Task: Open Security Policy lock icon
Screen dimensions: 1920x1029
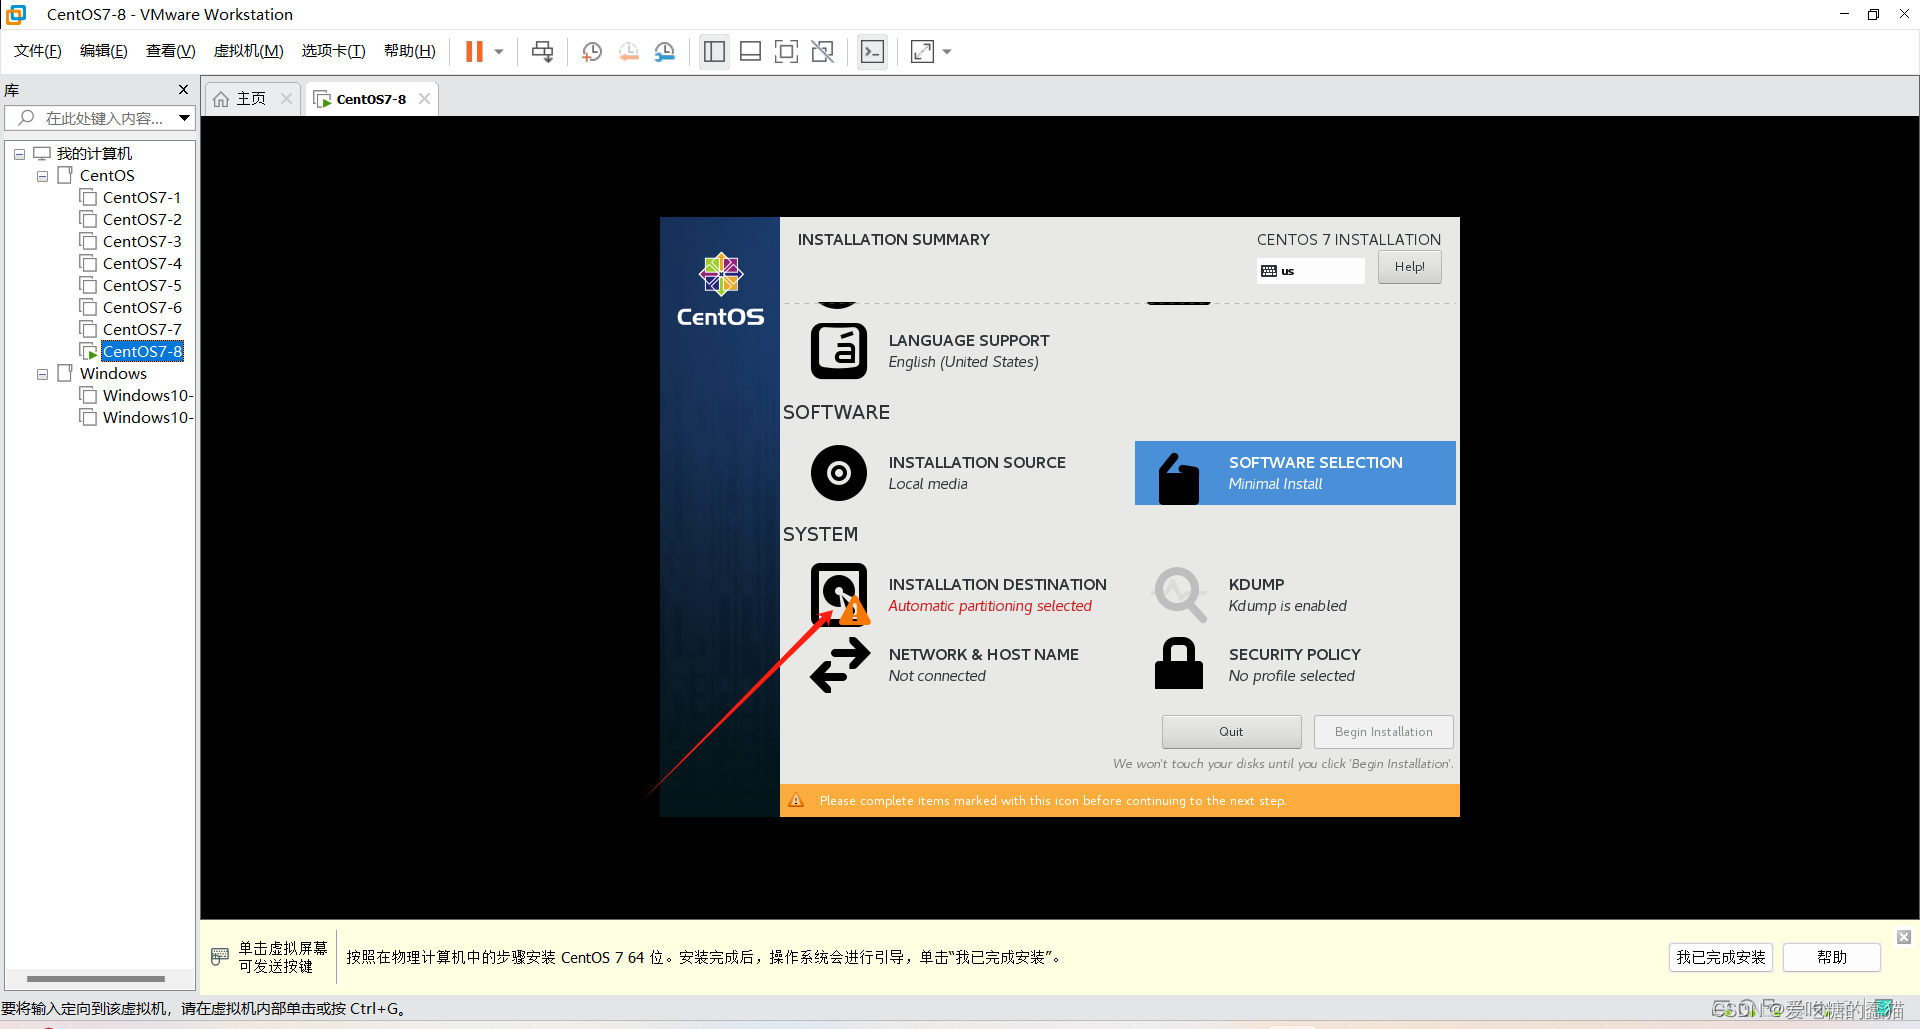Action: point(1179,663)
